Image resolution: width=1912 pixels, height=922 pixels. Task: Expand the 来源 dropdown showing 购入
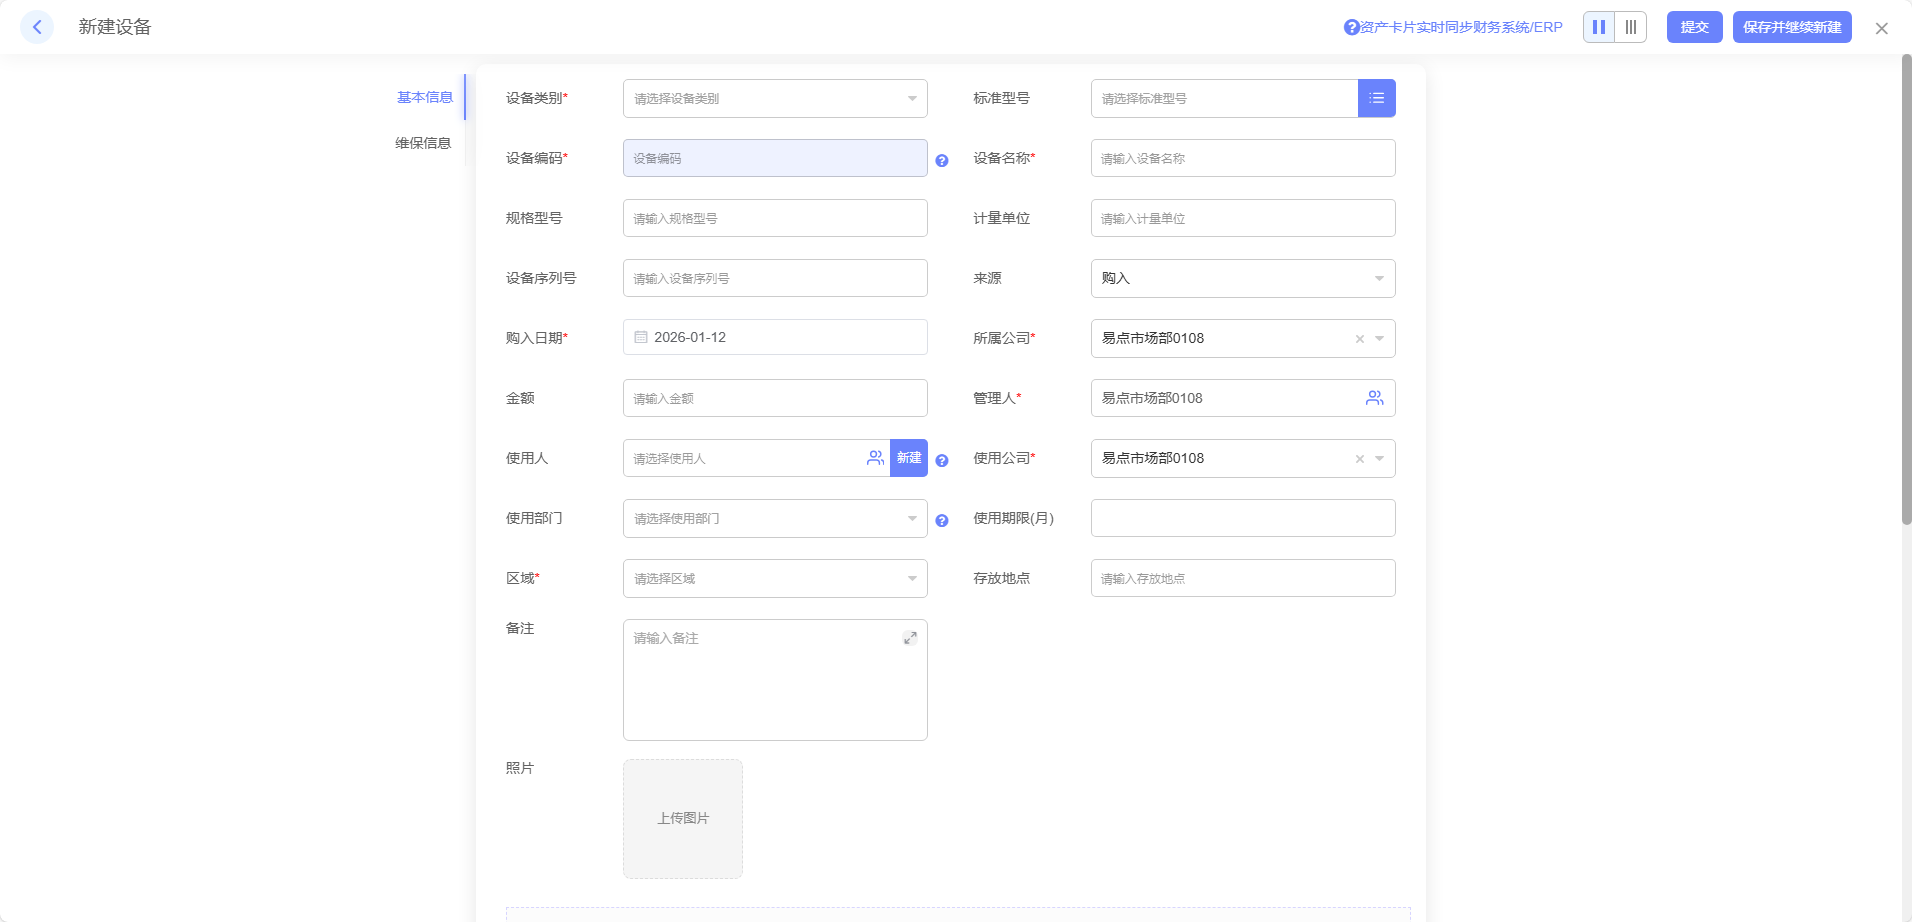click(1242, 278)
